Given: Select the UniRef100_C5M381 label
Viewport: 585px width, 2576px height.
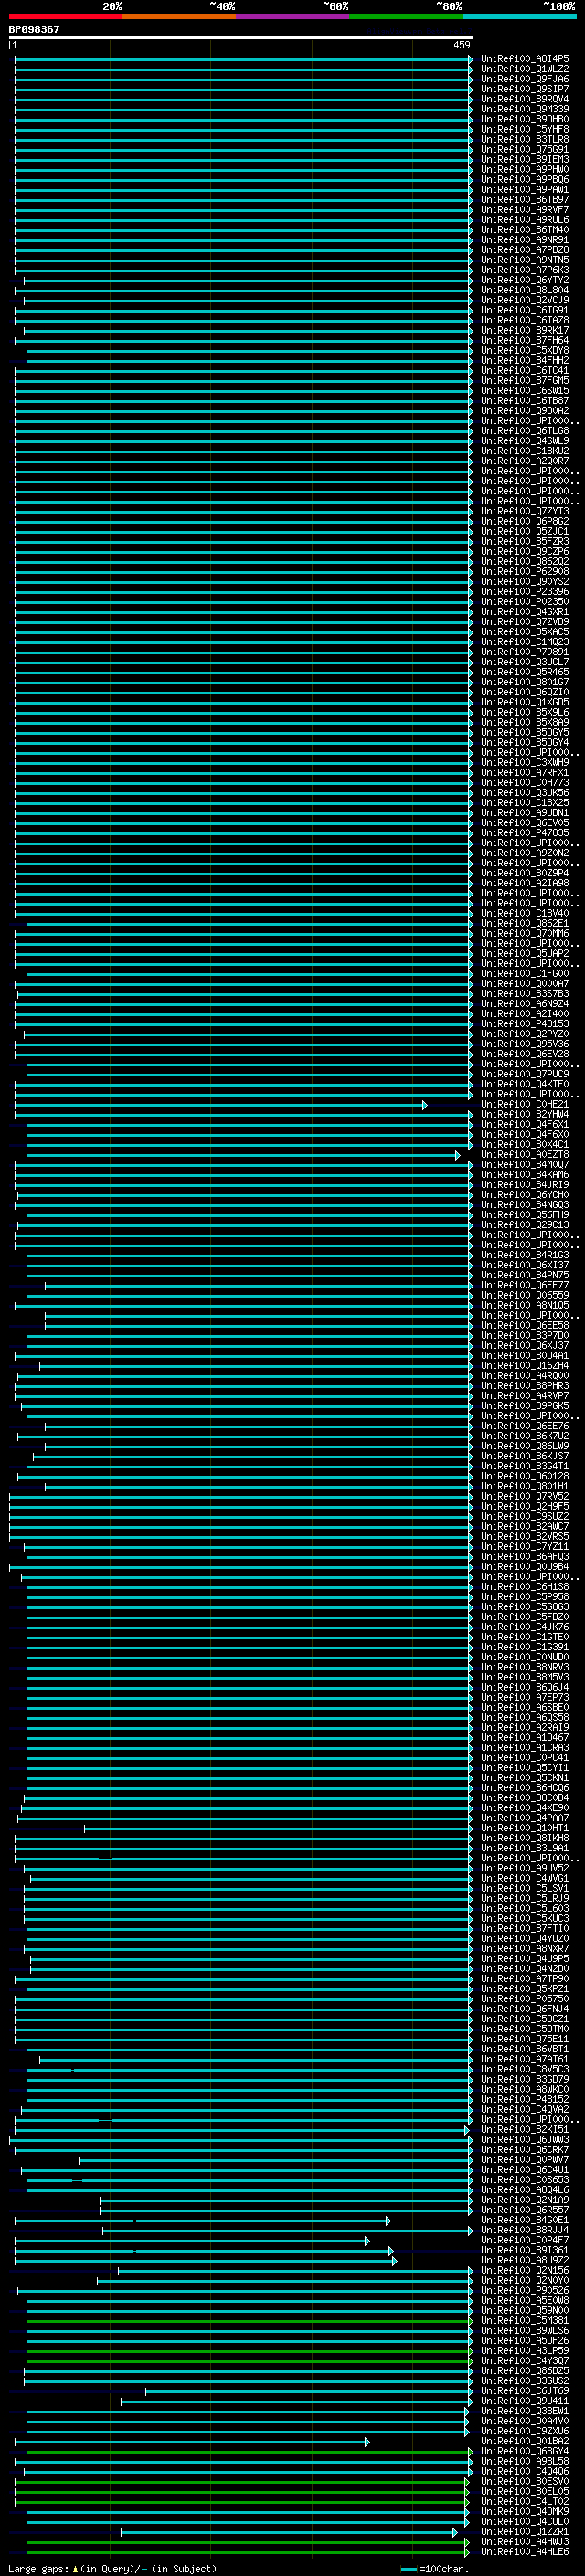Looking at the screenshot, I should coord(524,2320).
